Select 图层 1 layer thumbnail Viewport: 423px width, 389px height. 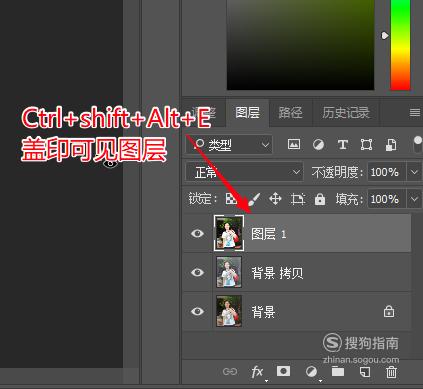point(229,233)
